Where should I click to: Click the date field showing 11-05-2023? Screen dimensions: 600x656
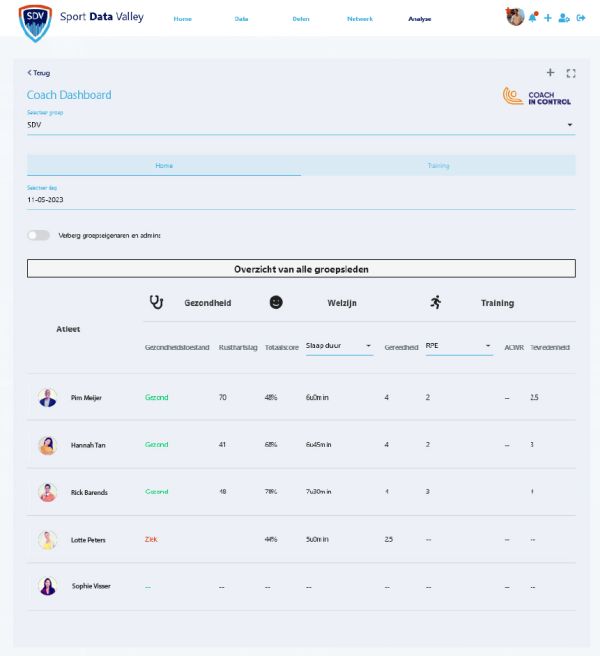(300, 200)
